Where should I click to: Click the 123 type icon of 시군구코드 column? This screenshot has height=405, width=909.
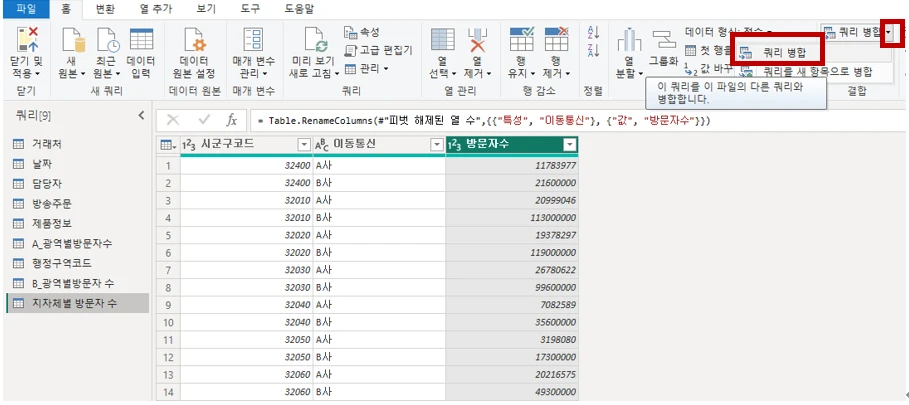click(189, 145)
